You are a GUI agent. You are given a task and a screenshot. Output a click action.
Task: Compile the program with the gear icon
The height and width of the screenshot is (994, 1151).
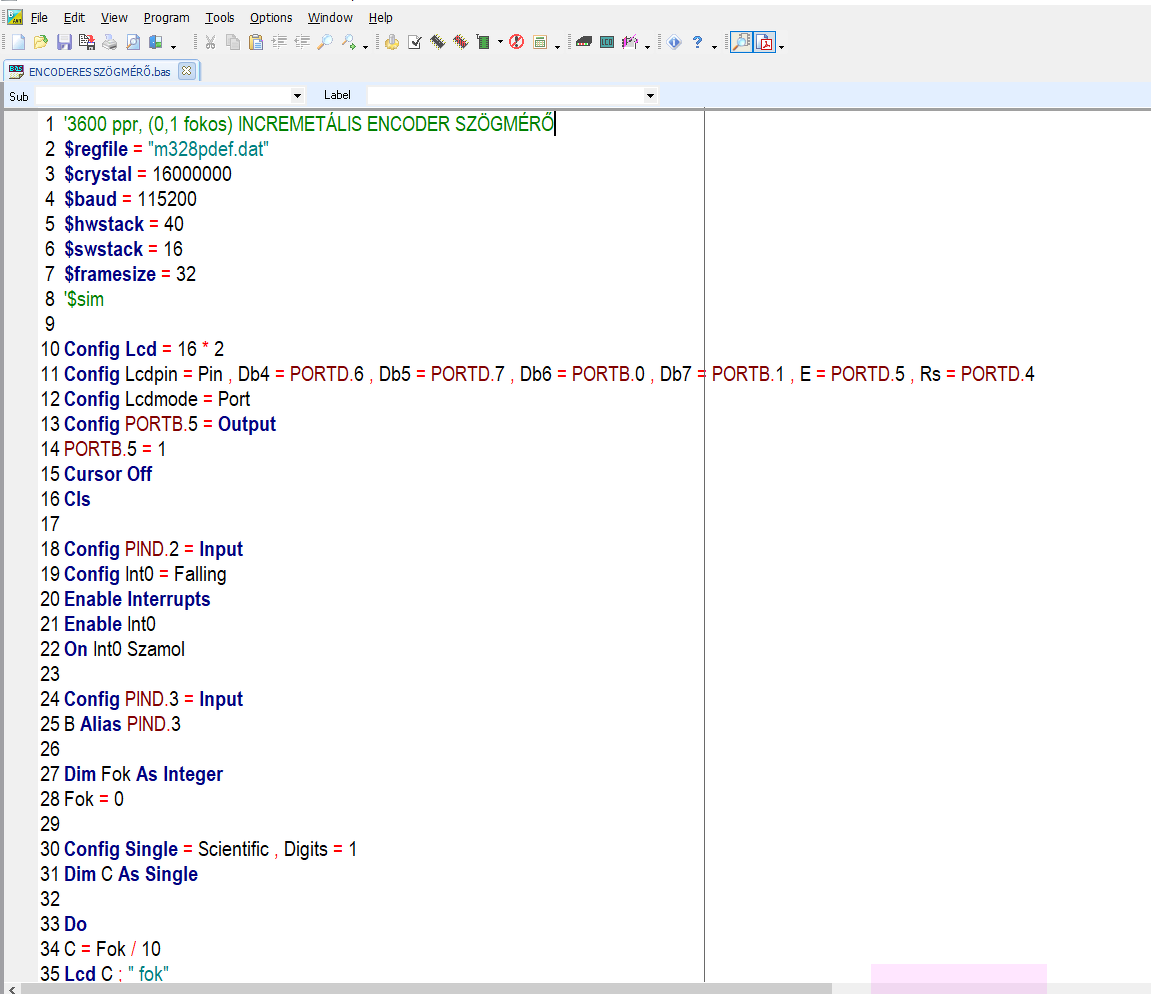tap(392, 43)
